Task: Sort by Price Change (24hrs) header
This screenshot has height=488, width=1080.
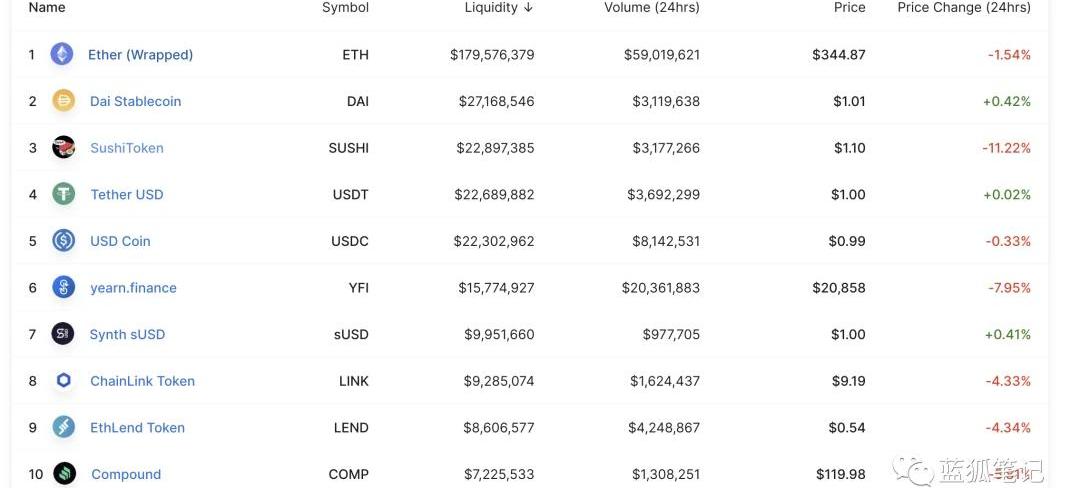Action: pyautogui.click(x=964, y=8)
